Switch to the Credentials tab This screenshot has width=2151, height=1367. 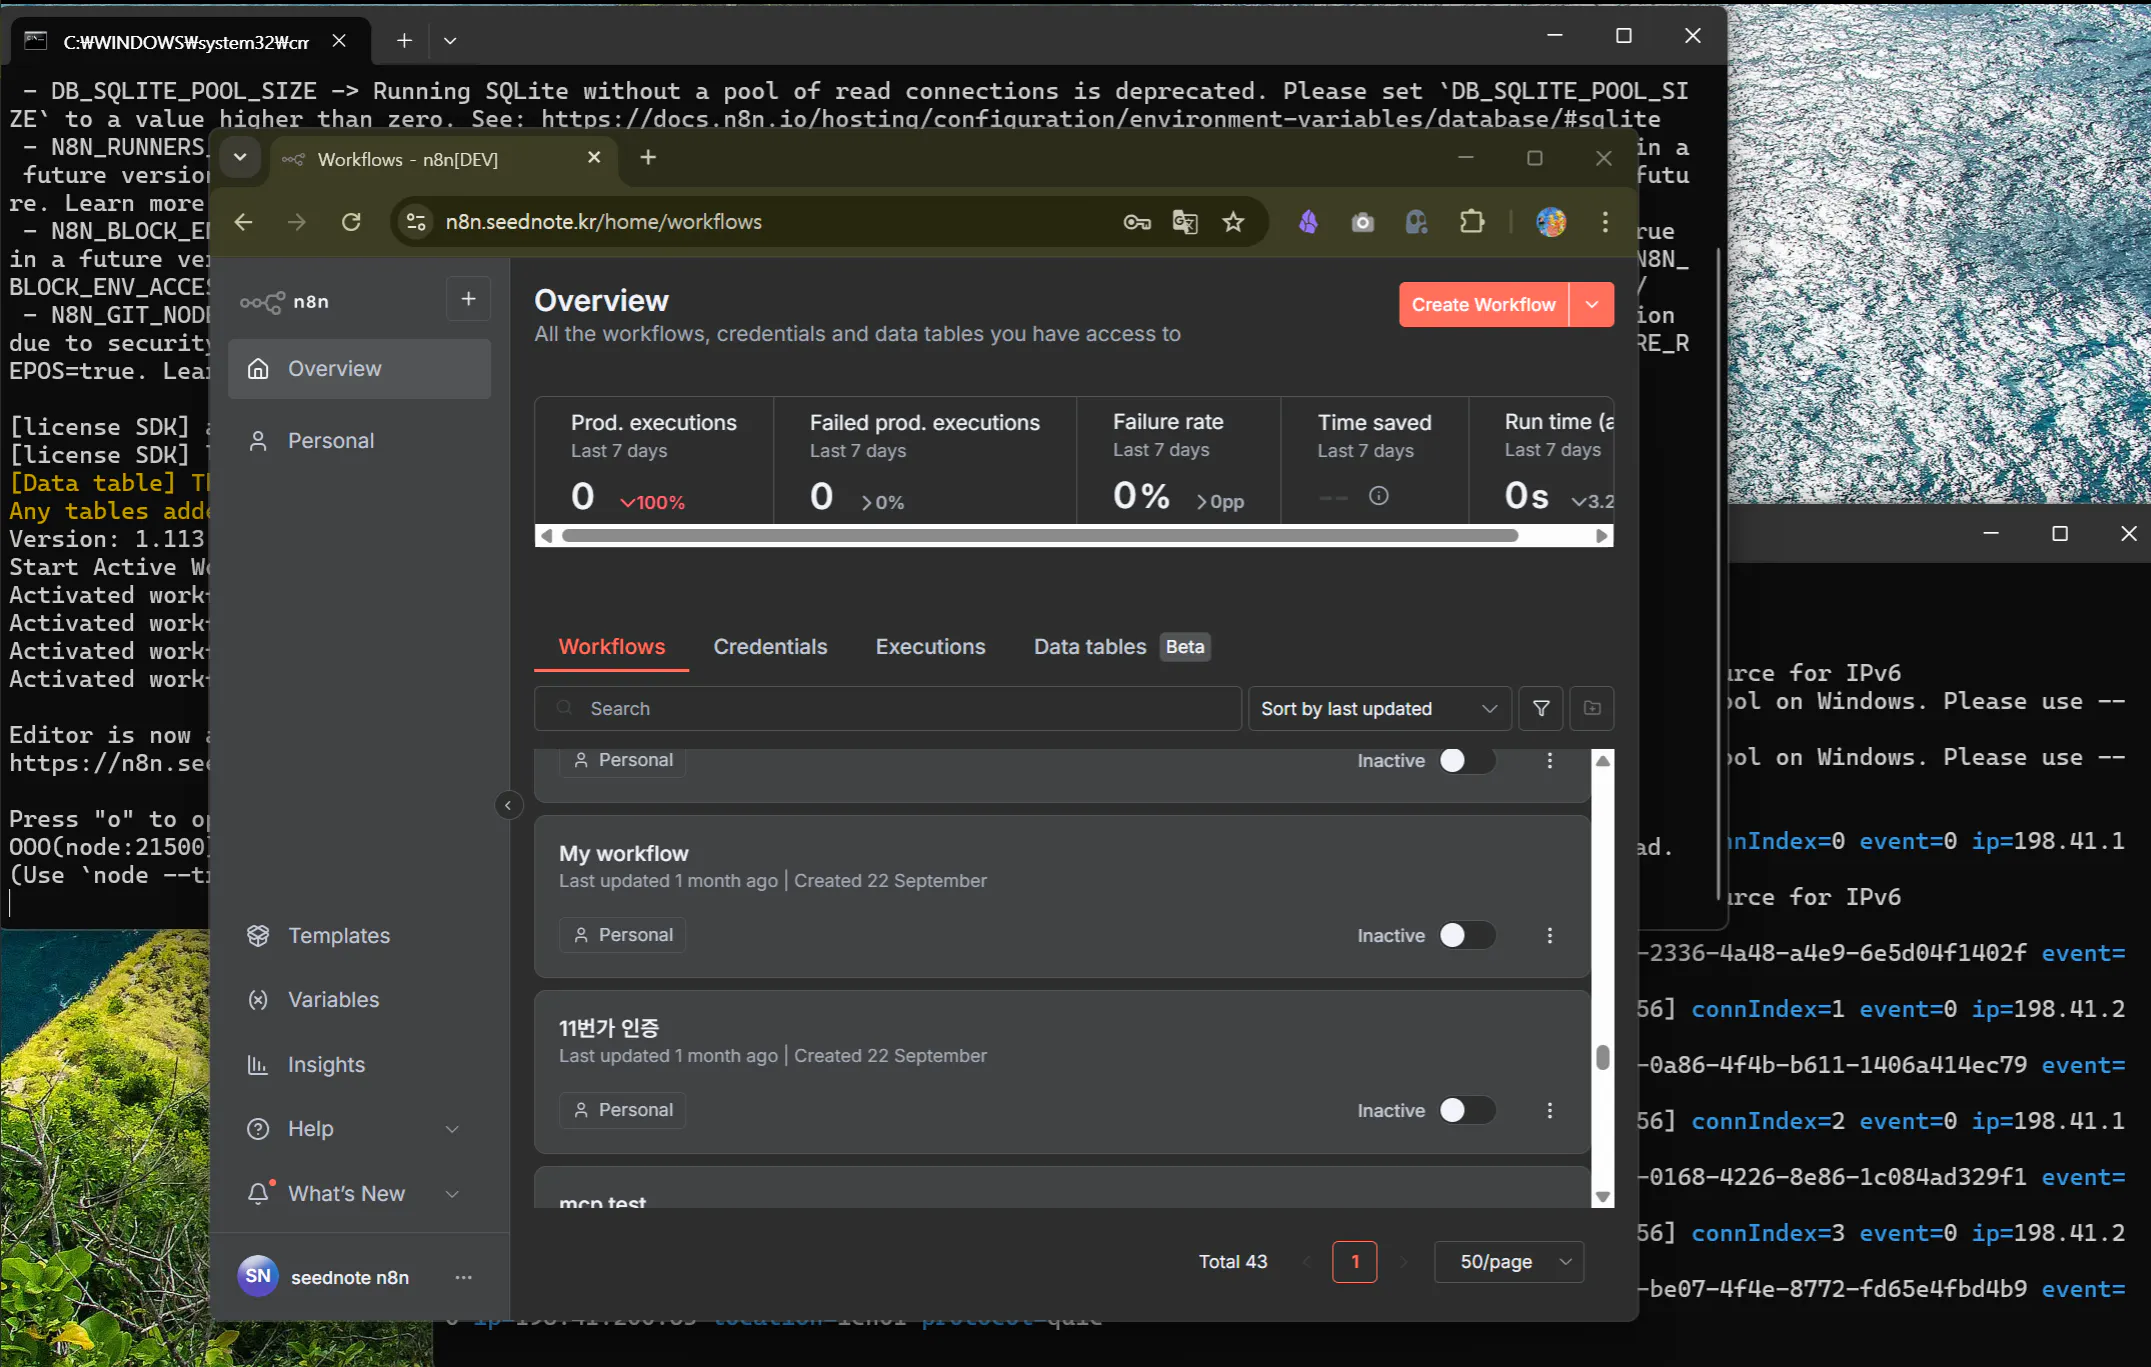[x=770, y=646]
